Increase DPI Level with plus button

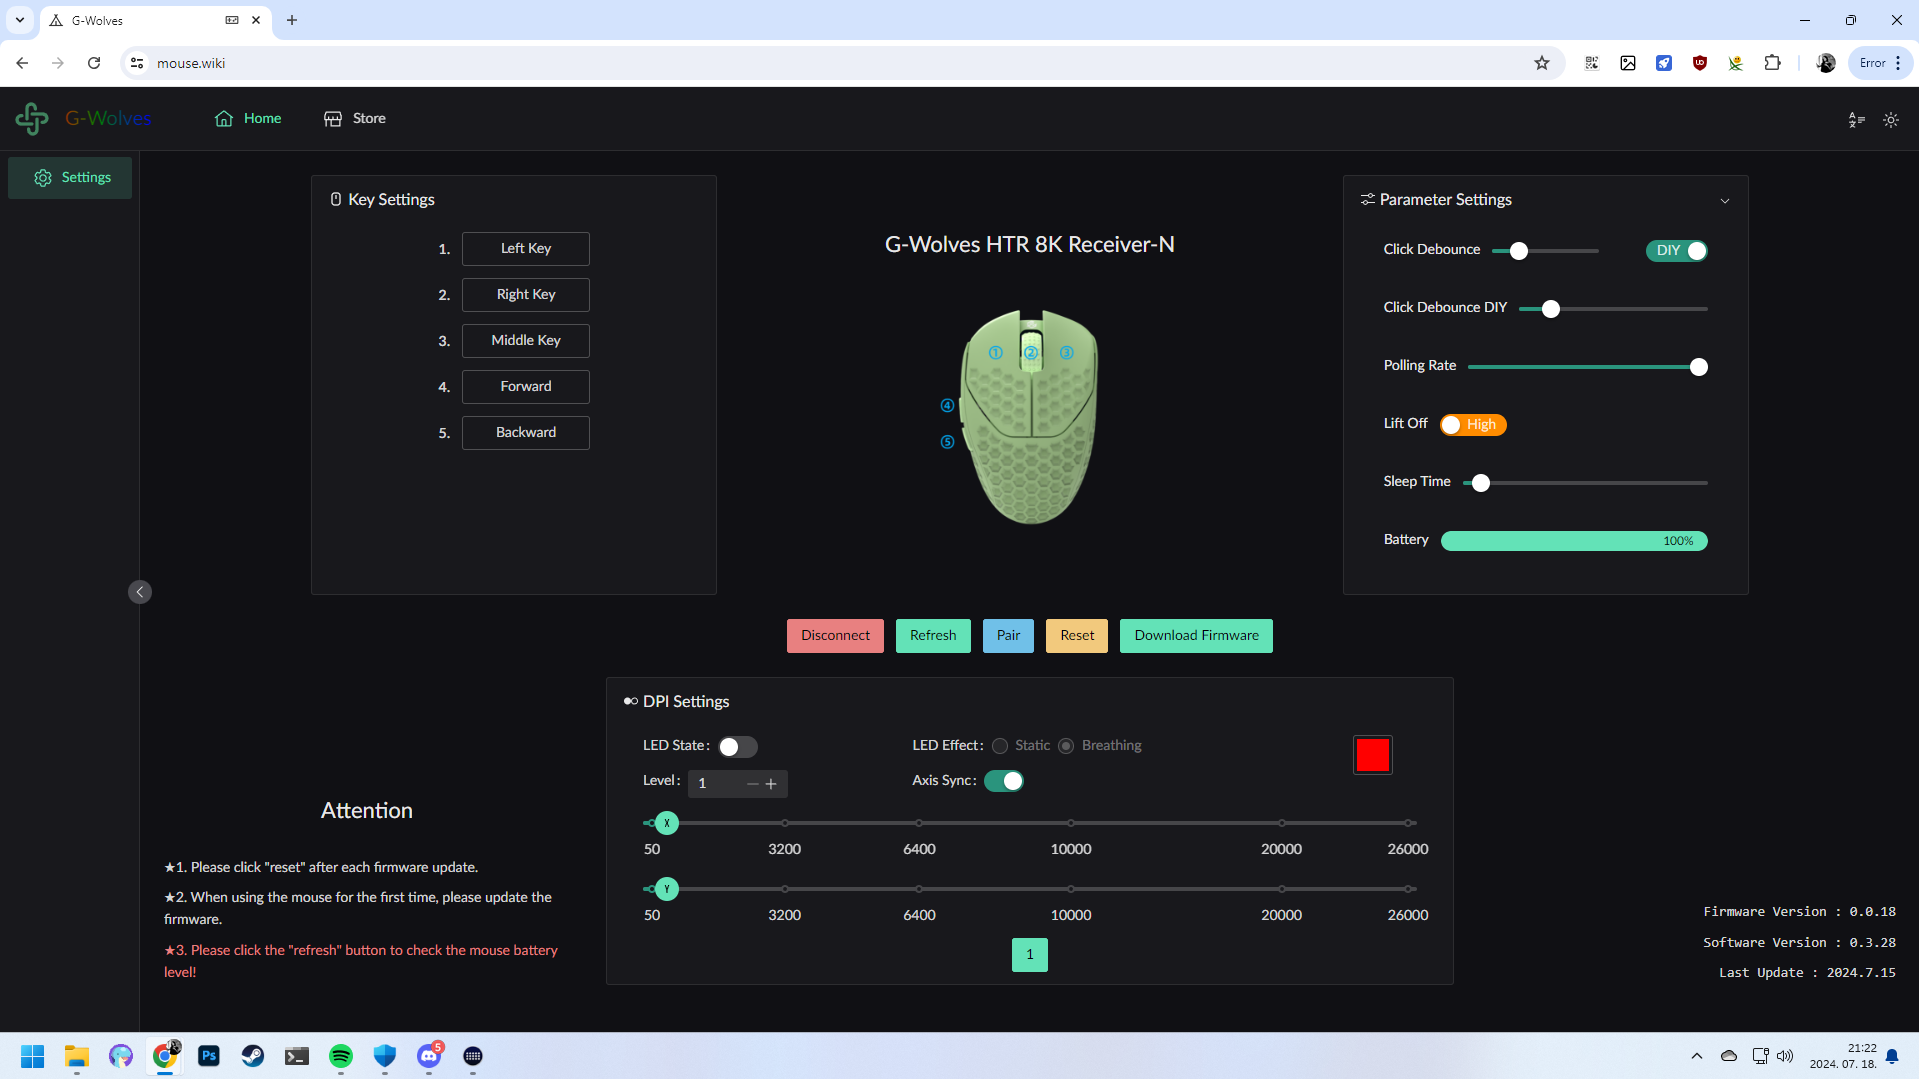pos(771,784)
